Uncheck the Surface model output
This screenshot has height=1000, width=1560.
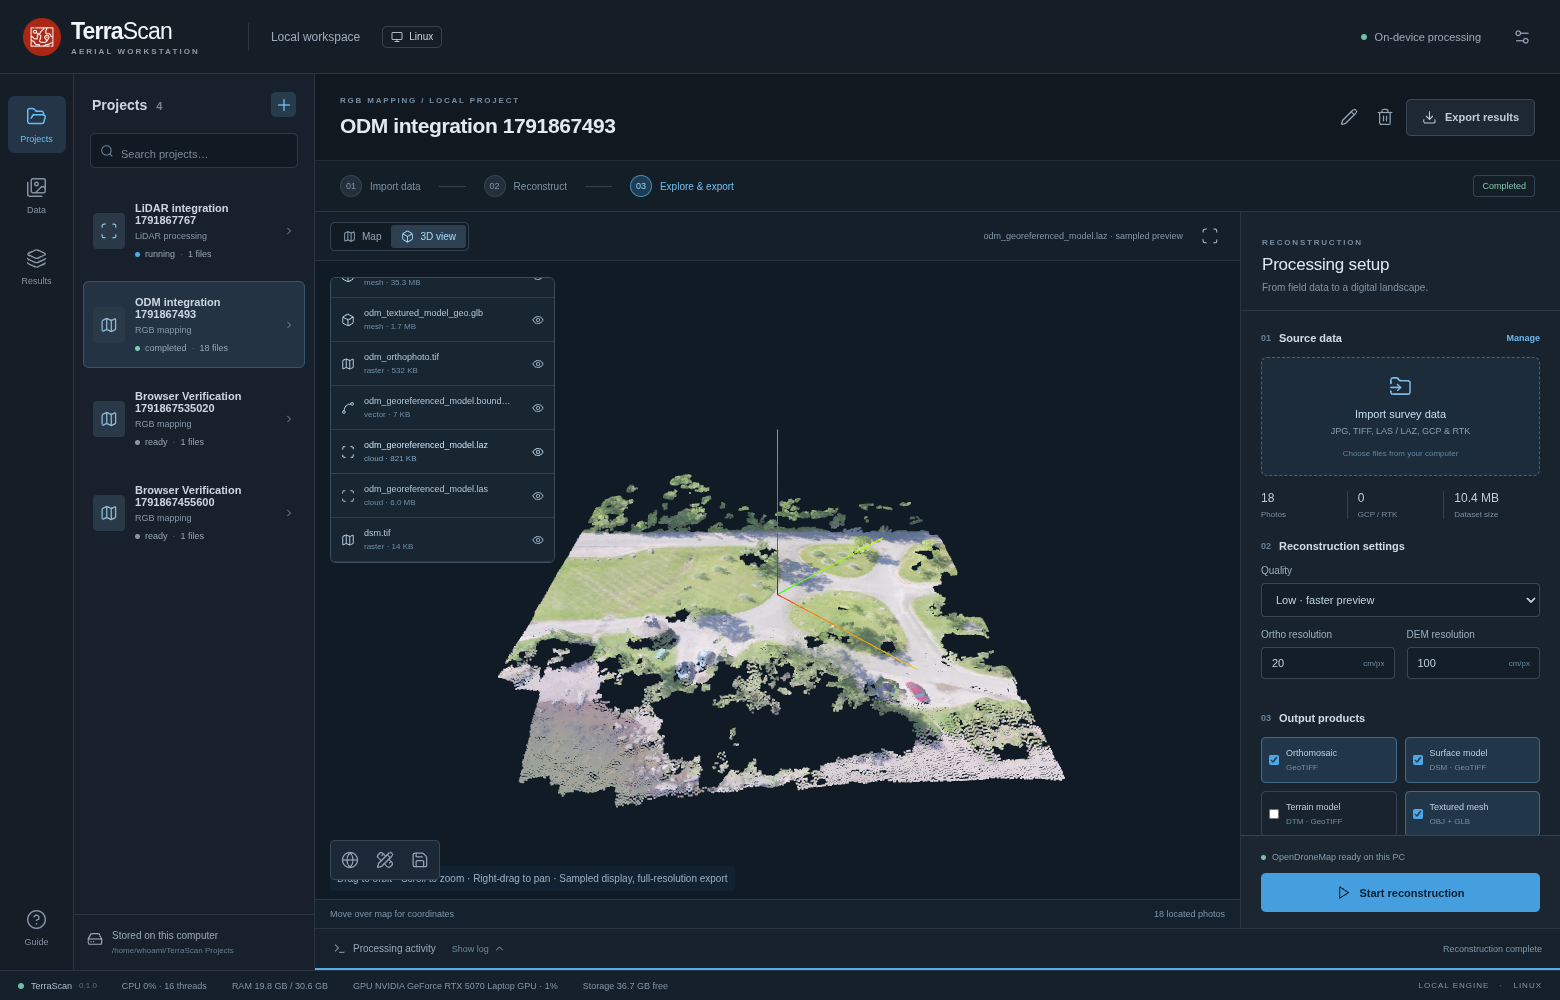tap(1418, 760)
